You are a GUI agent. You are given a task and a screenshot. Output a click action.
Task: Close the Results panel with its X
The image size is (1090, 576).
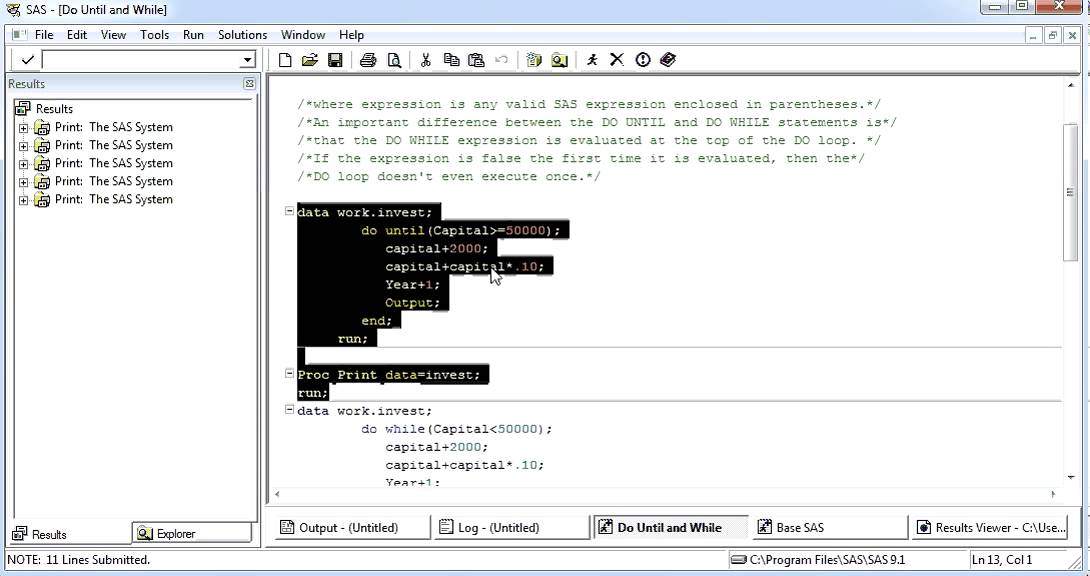pyautogui.click(x=249, y=83)
